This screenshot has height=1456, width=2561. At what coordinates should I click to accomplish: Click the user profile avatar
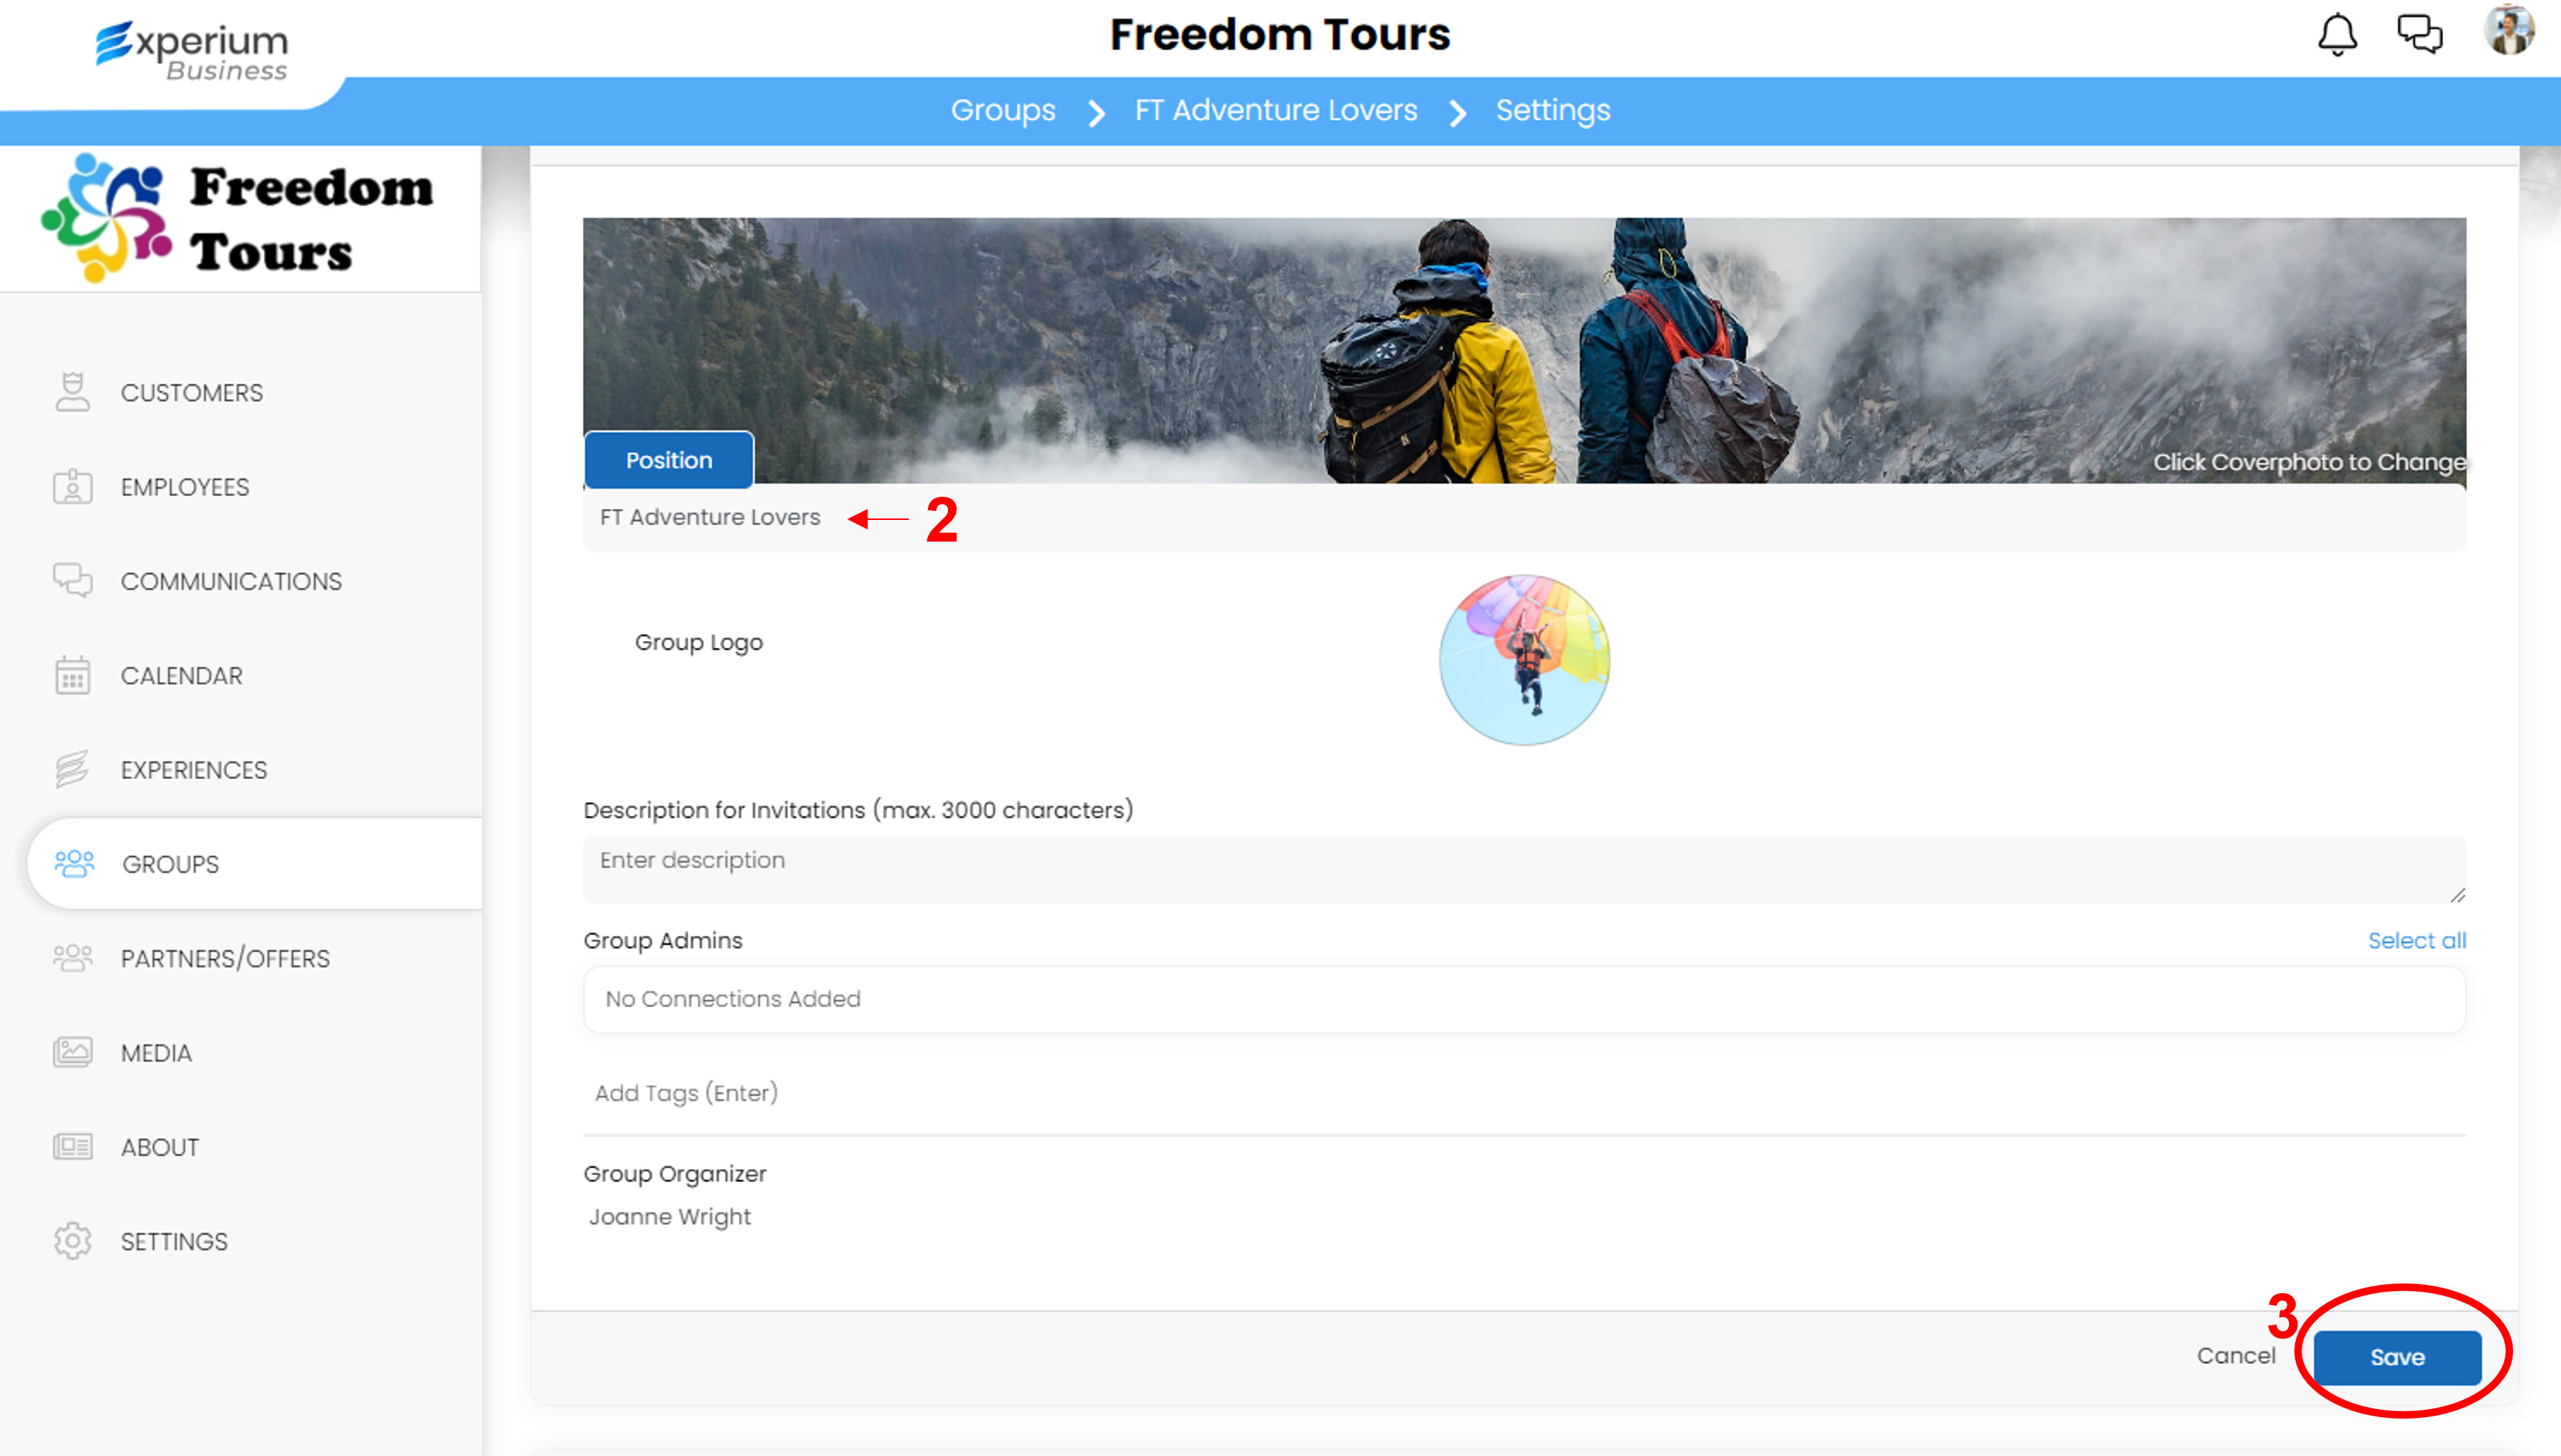point(2509,30)
